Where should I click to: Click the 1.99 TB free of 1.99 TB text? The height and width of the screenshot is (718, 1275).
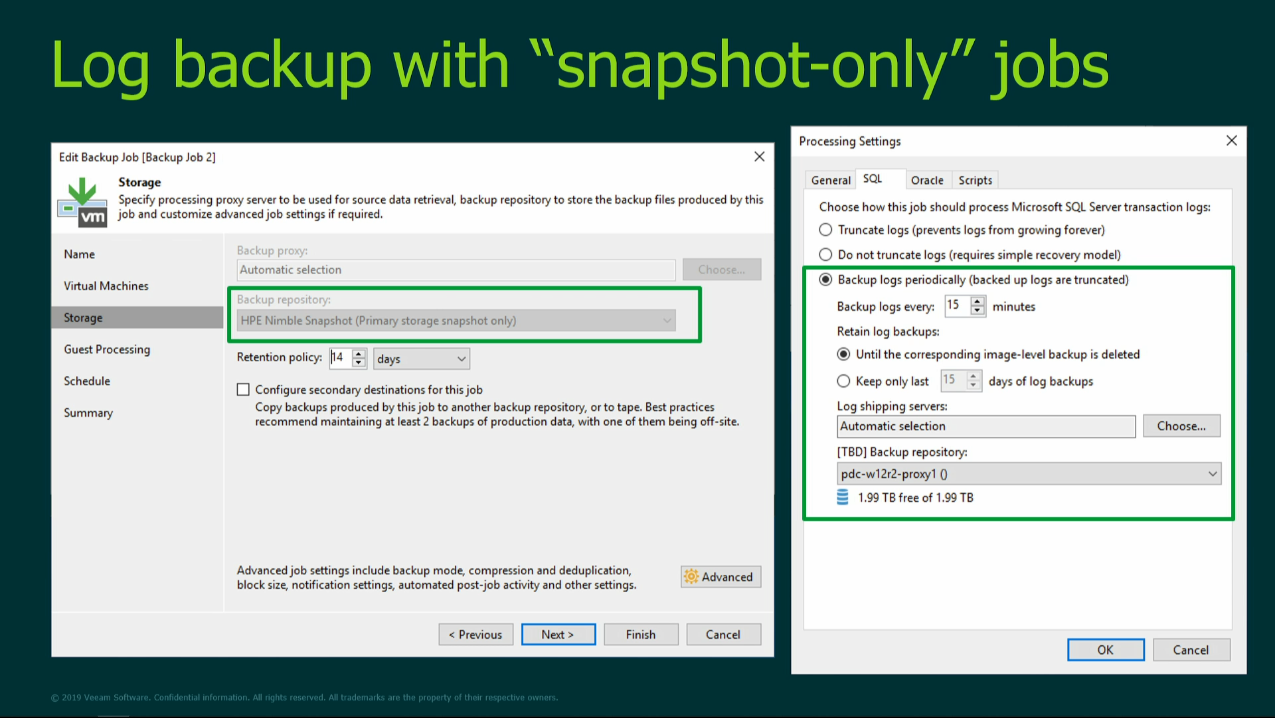click(x=915, y=498)
